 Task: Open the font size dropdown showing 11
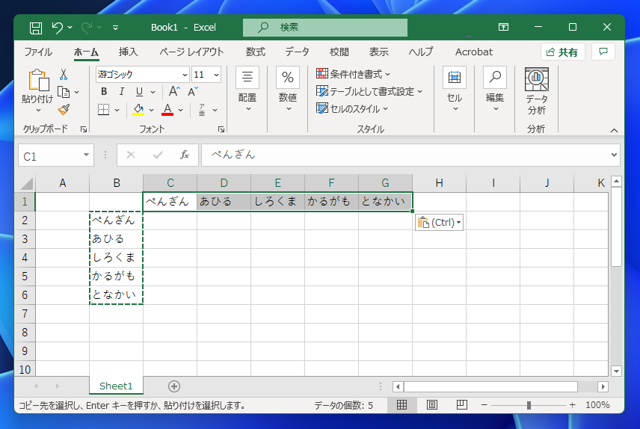point(216,75)
